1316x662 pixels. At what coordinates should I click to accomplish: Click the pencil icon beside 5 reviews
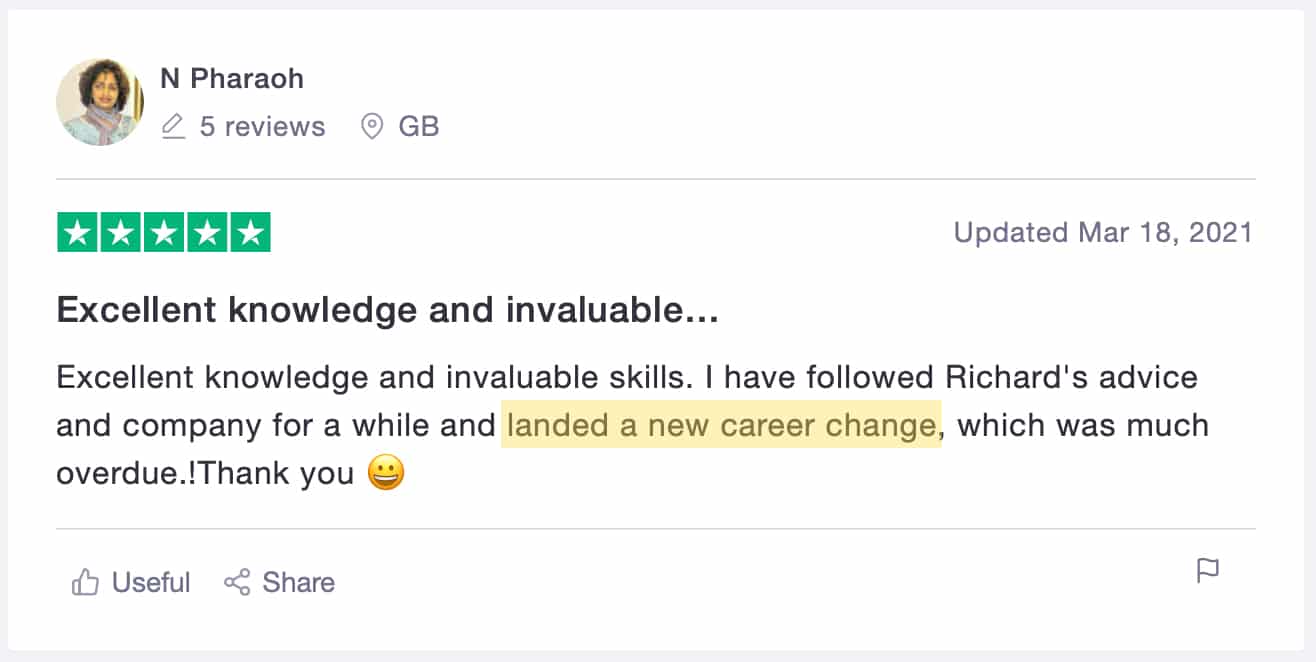(173, 127)
